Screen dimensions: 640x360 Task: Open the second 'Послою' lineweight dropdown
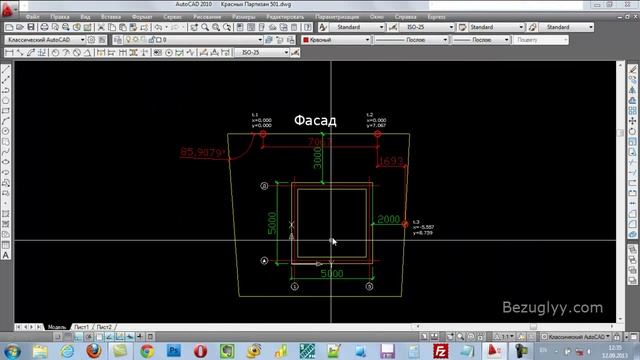pos(481,40)
